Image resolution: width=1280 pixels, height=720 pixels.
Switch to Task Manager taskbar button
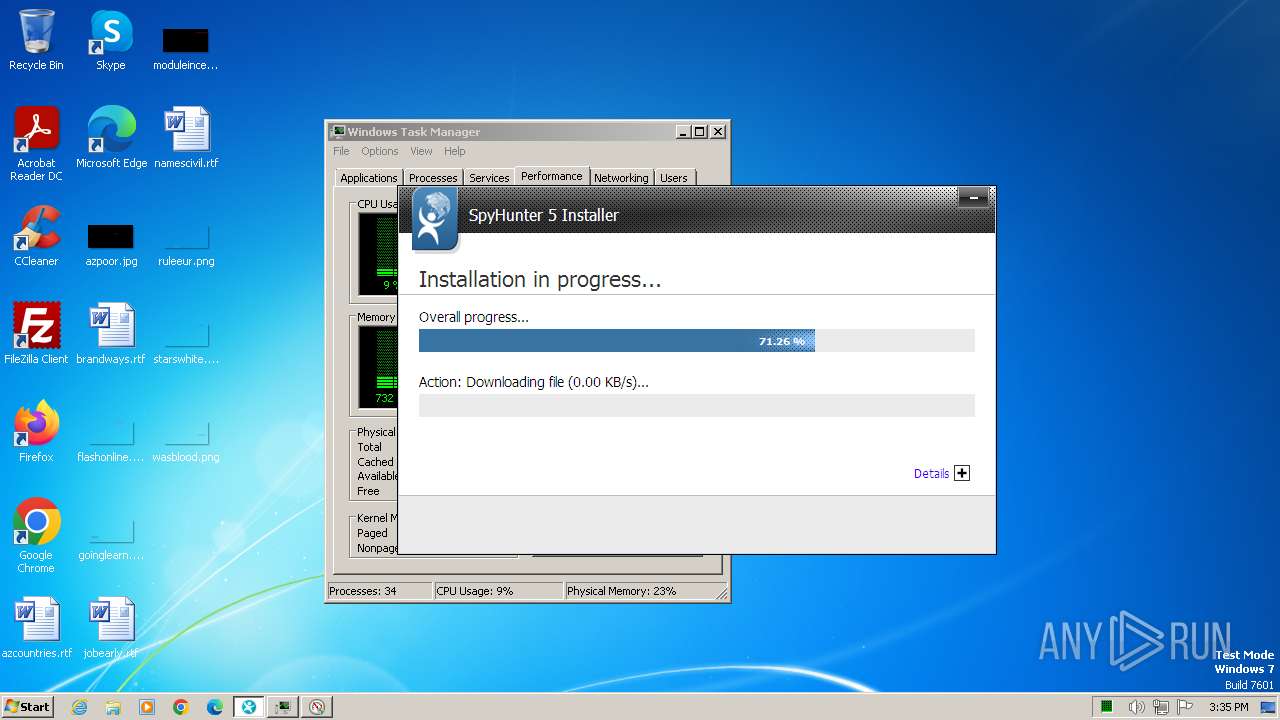pos(283,707)
